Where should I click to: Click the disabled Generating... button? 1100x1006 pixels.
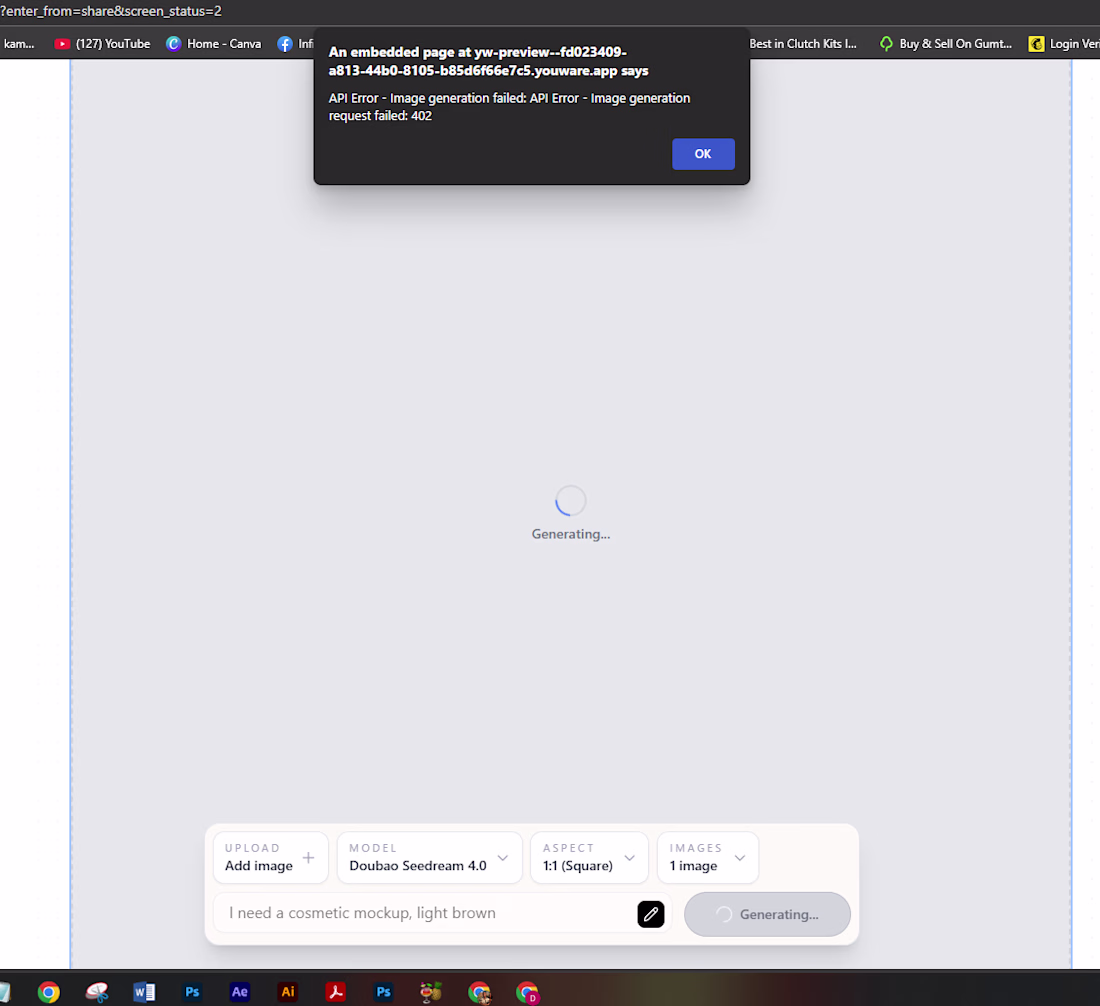[767, 914]
